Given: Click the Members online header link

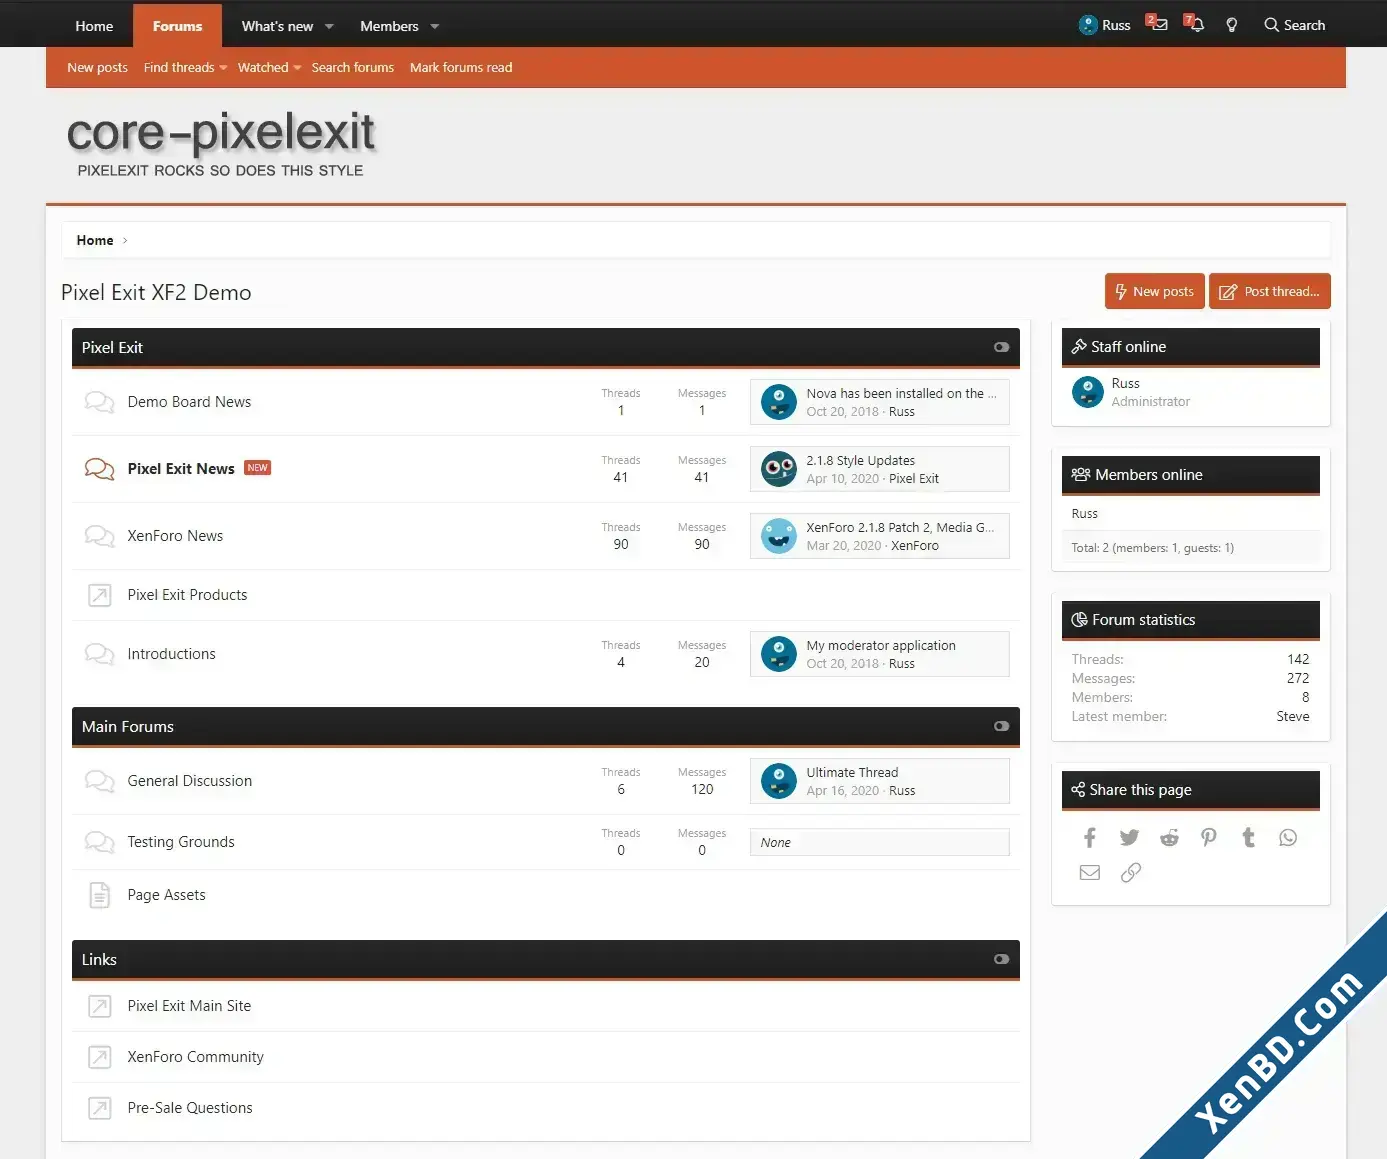Looking at the screenshot, I should (1149, 475).
